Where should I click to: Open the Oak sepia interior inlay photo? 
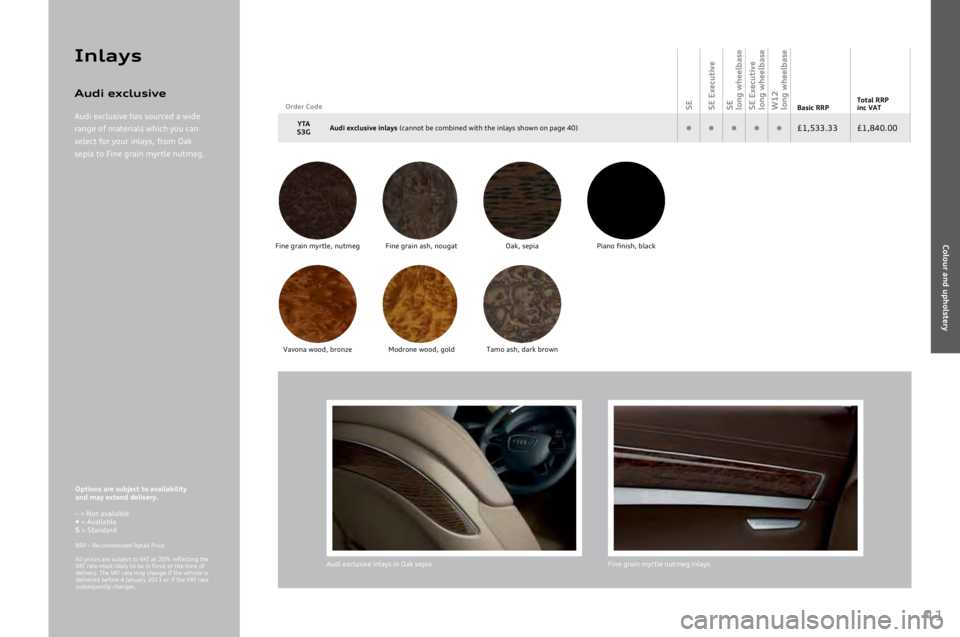(454, 478)
